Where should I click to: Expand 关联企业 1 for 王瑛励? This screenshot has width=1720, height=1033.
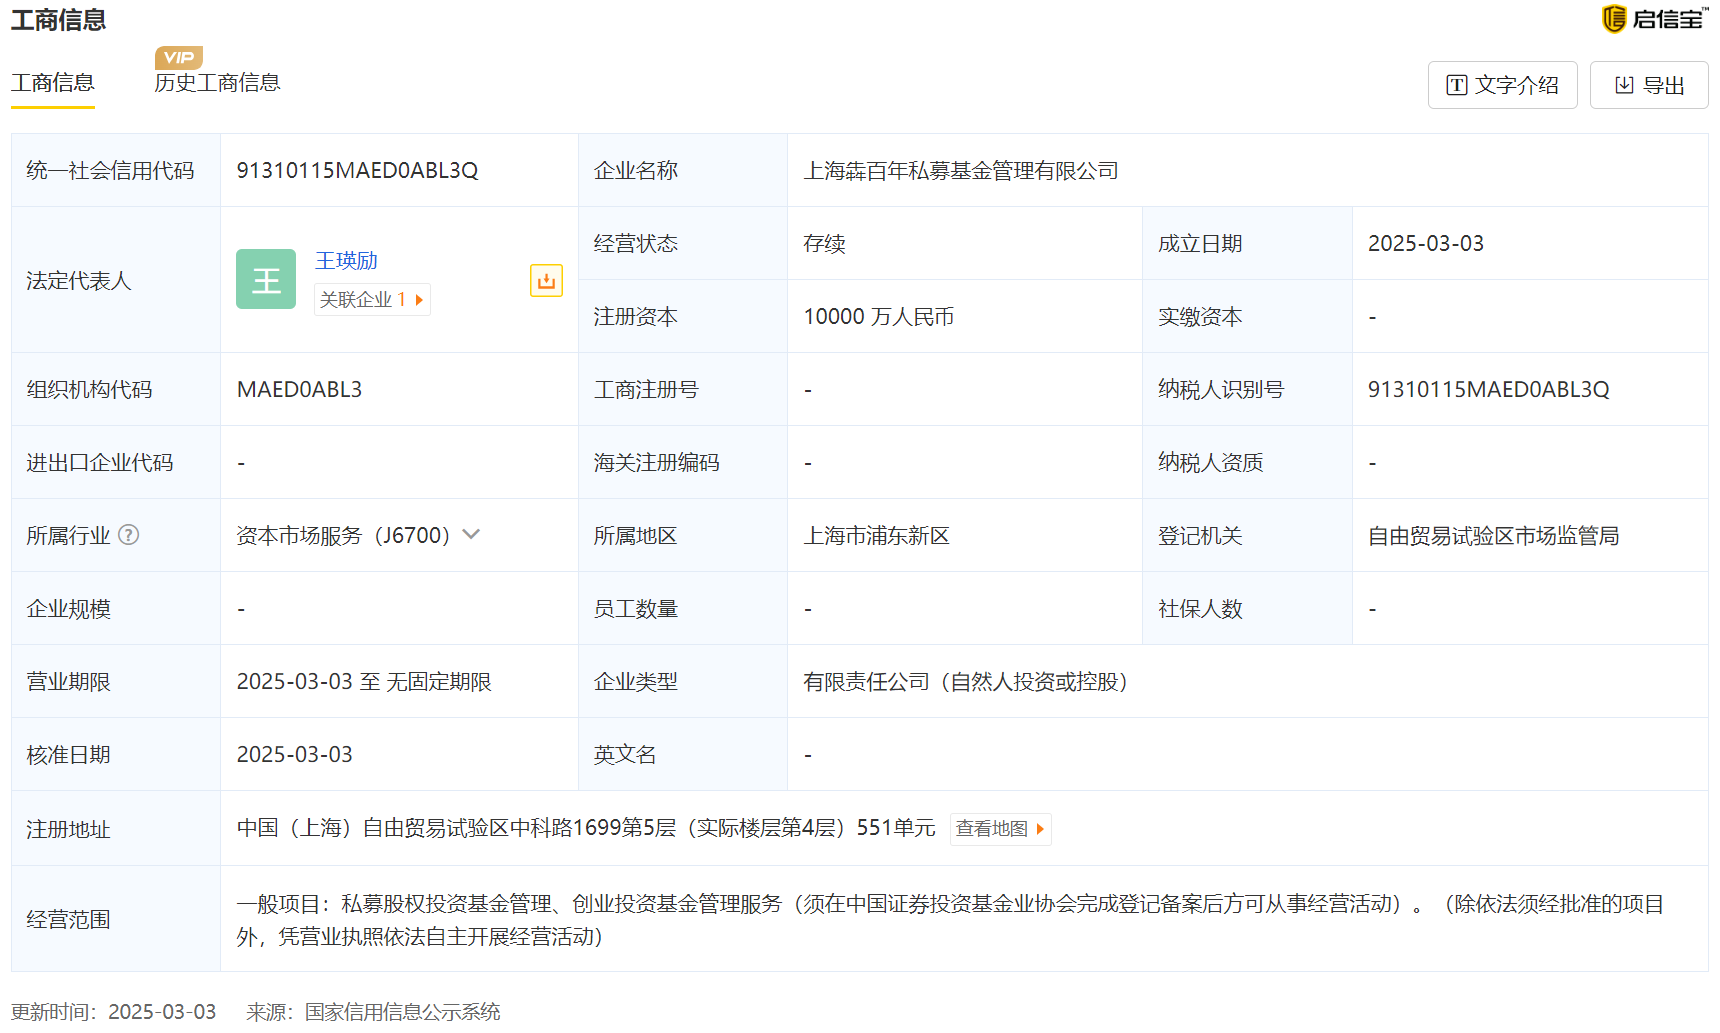[372, 300]
